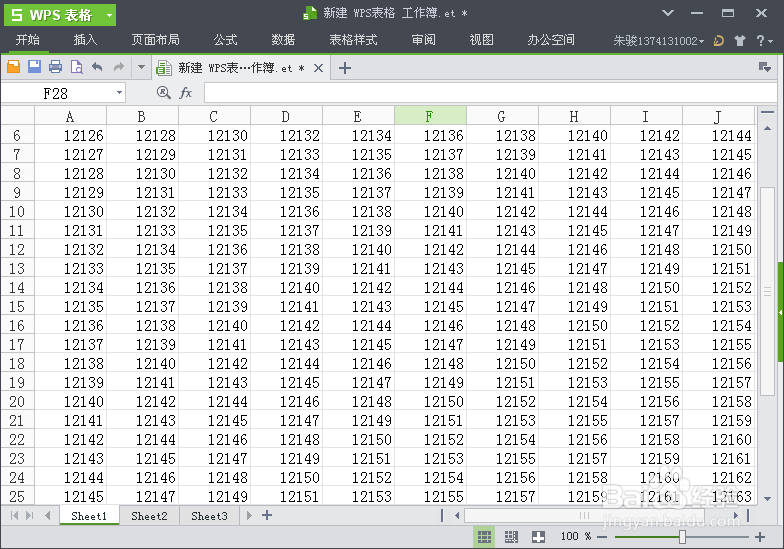
Task: Click the F28 name box field
Action: pos(57,93)
